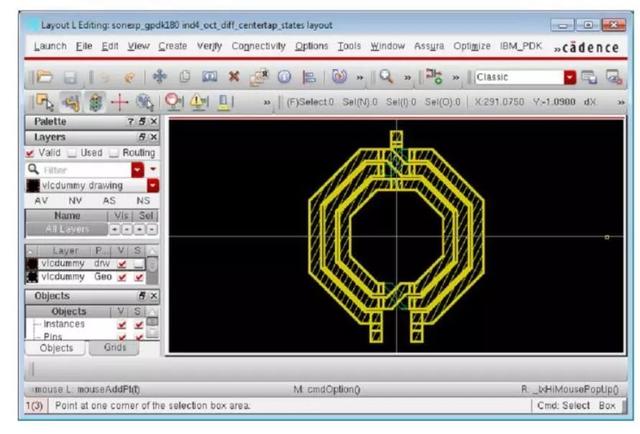
Task: Check the Used layers checkbox
Action: [72, 153]
